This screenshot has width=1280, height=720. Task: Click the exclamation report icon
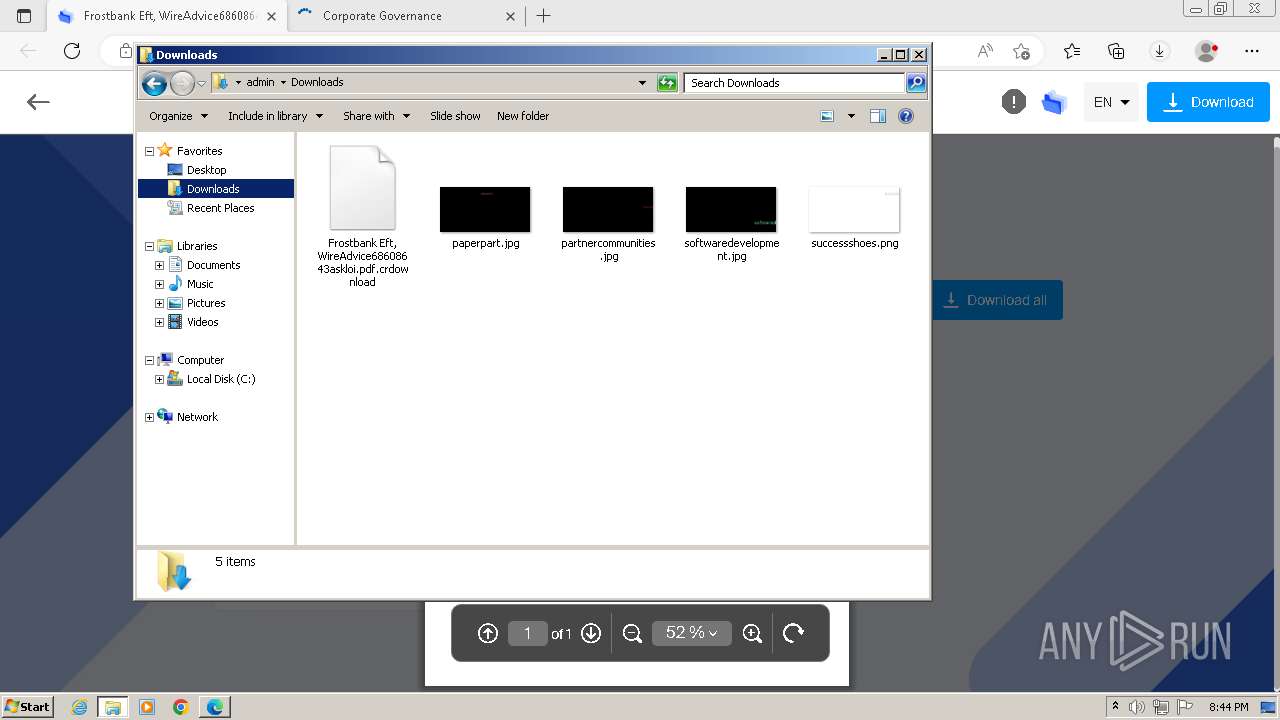point(1014,102)
